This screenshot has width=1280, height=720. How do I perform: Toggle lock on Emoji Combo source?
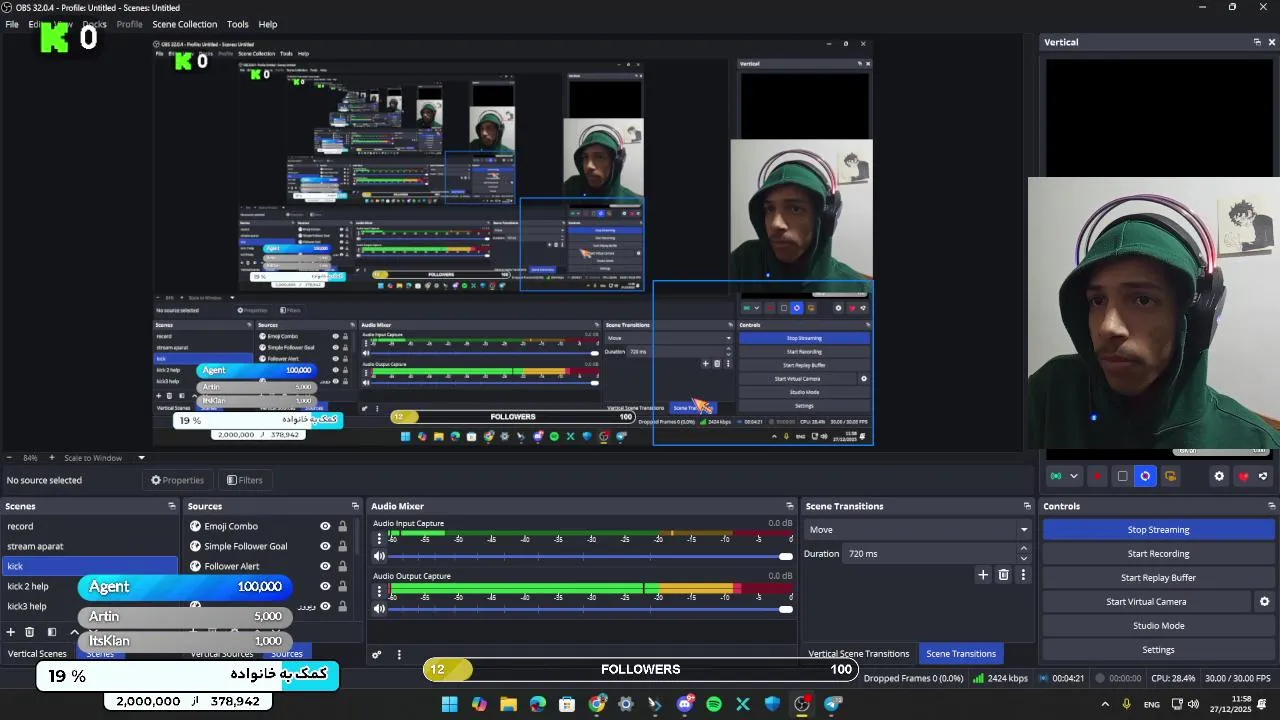click(342, 526)
